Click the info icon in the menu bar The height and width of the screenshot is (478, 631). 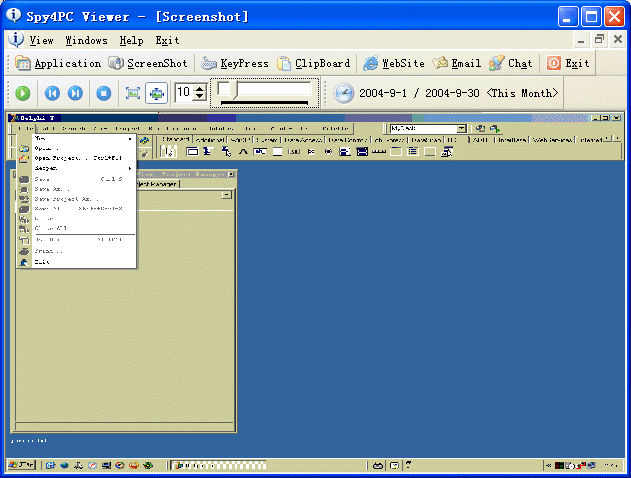tap(16, 39)
